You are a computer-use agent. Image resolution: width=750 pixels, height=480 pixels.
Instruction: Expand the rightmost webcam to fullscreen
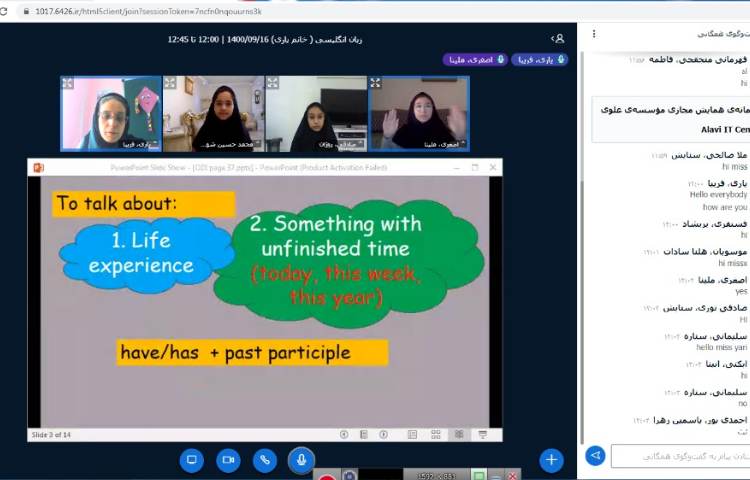pos(376,83)
